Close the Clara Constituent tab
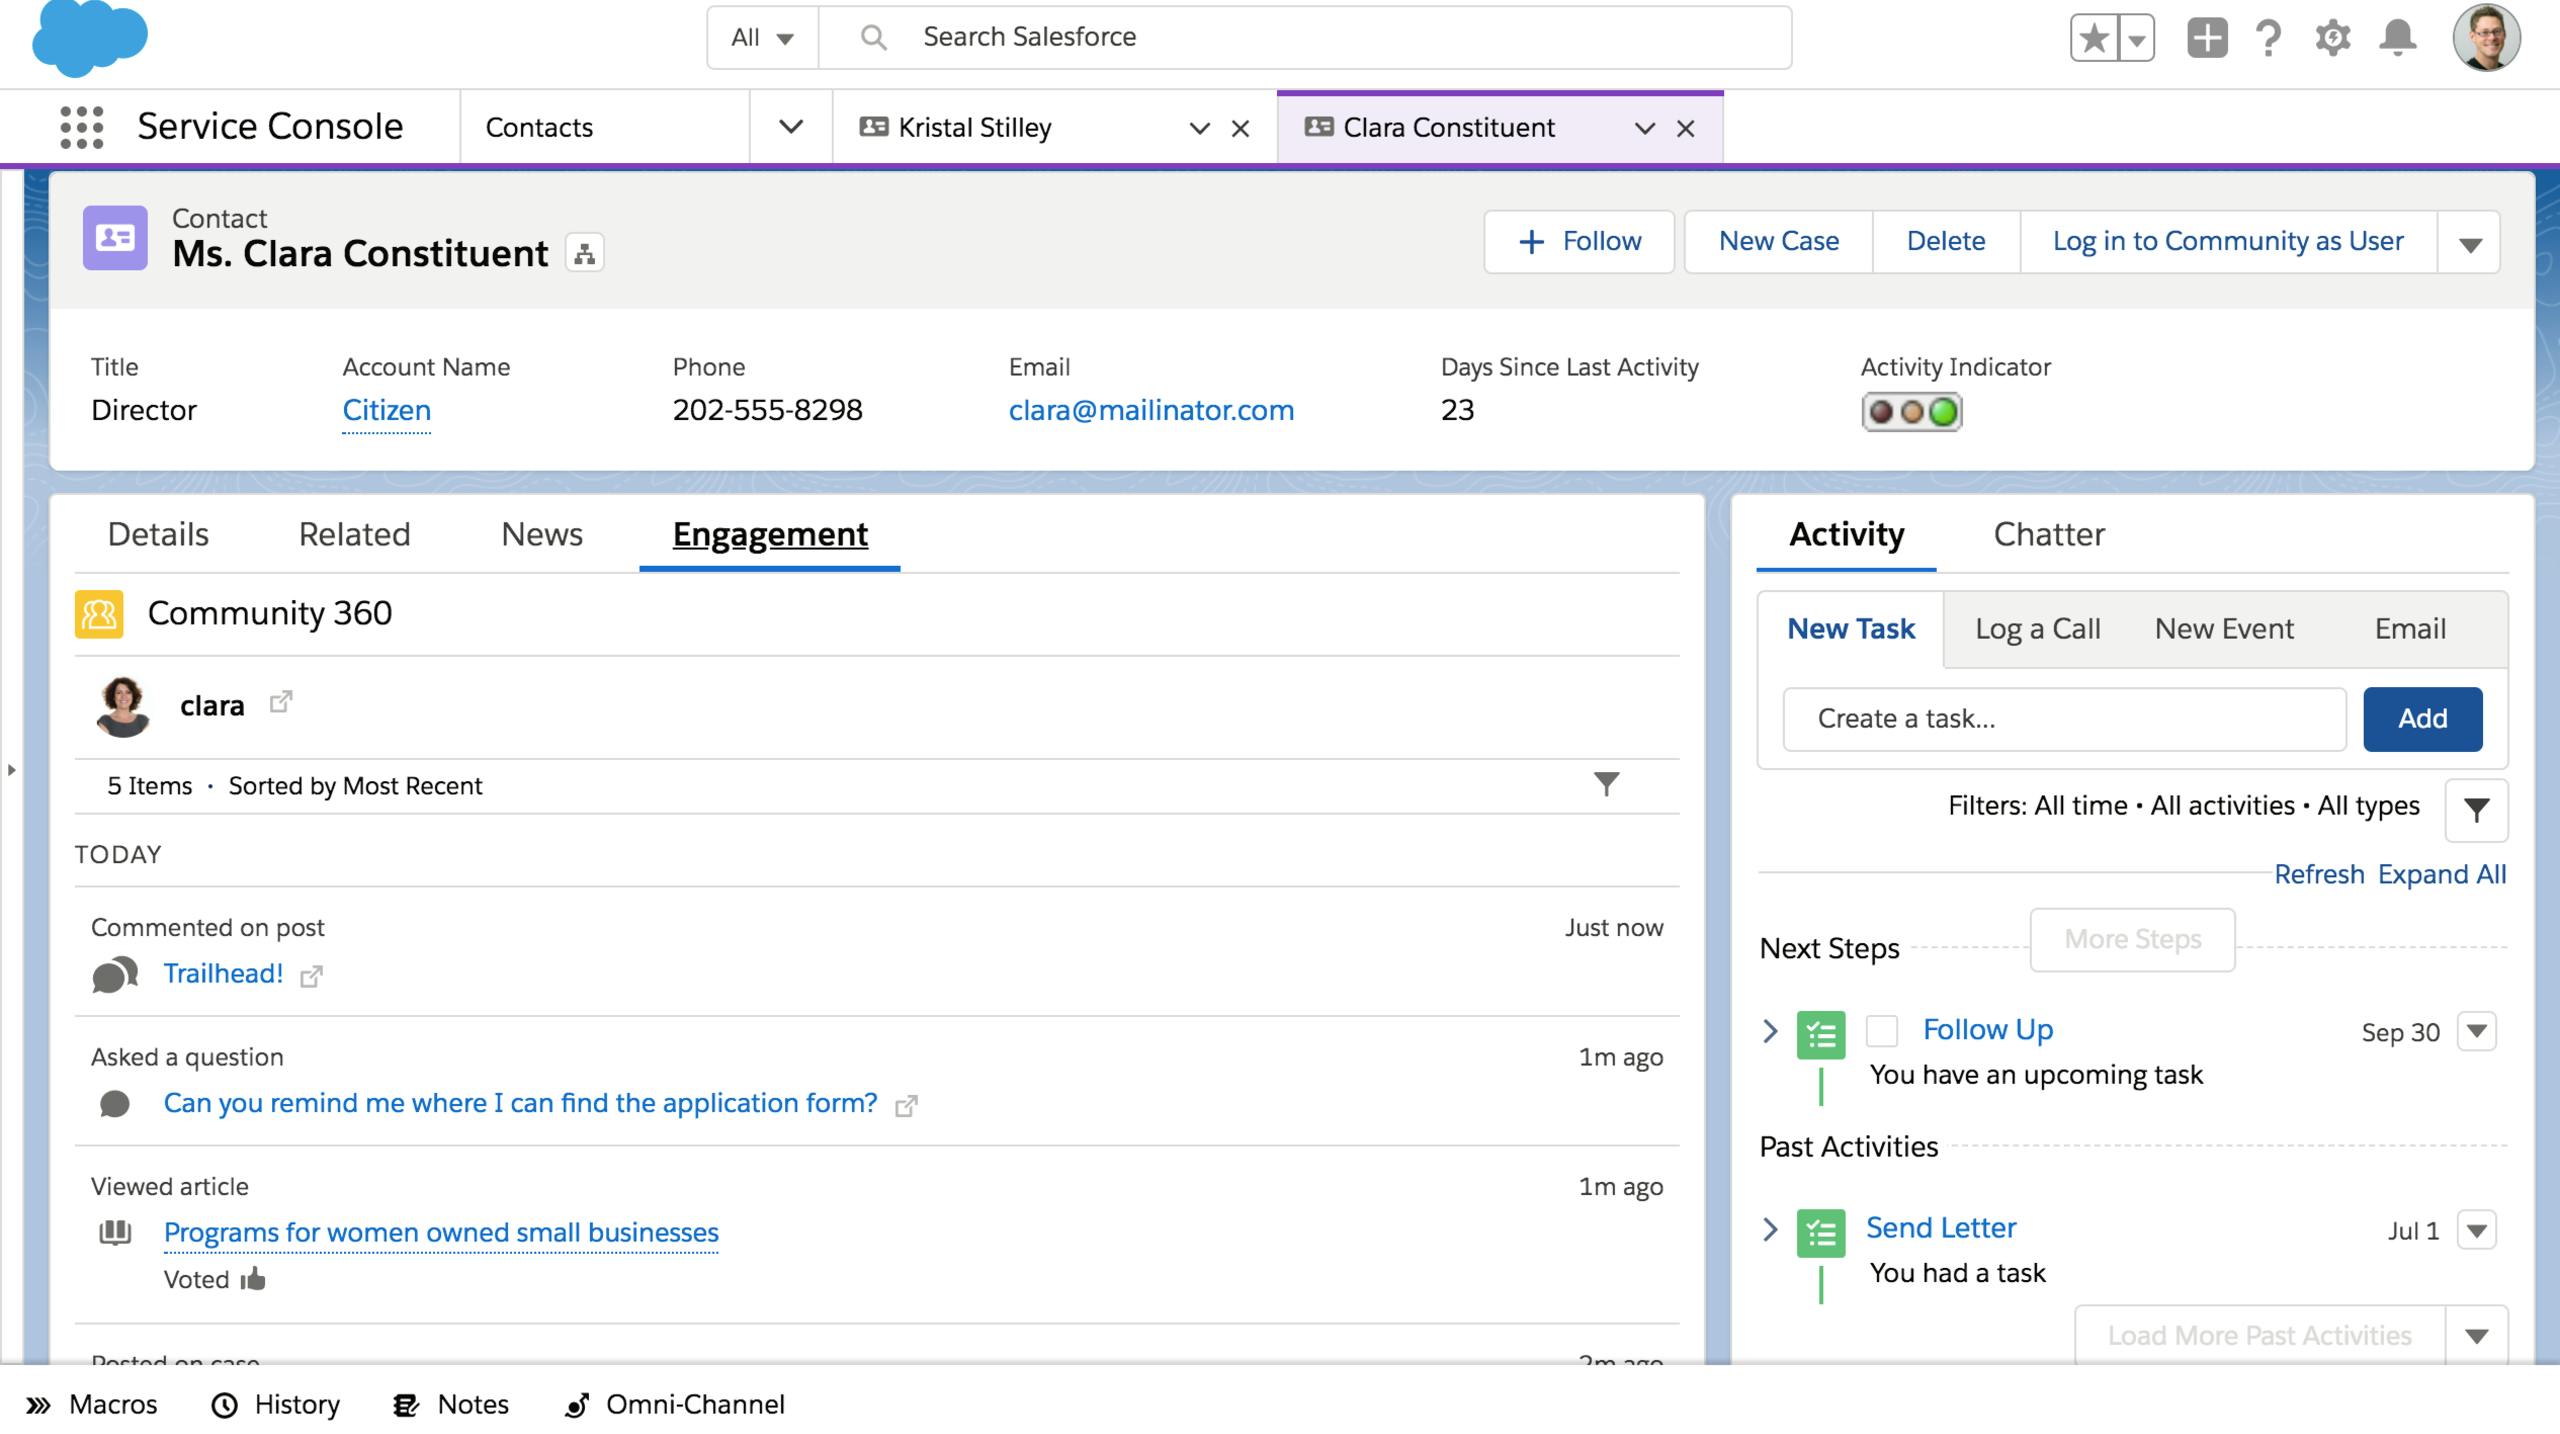Screen dimensions: 2560x1434 [1685, 128]
